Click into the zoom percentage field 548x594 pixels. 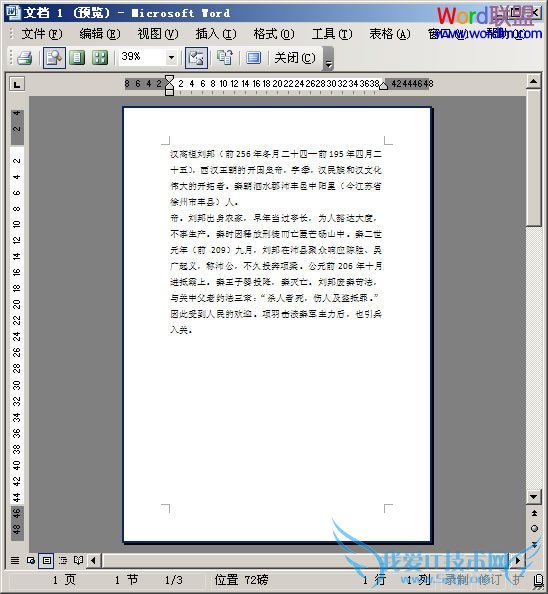pyautogui.click(x=142, y=57)
